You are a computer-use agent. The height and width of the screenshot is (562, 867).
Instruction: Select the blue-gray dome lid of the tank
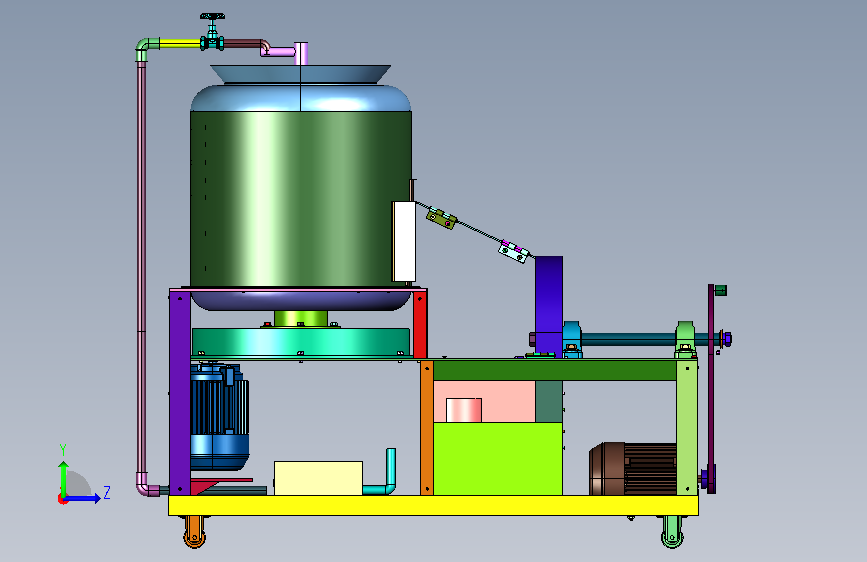301,98
